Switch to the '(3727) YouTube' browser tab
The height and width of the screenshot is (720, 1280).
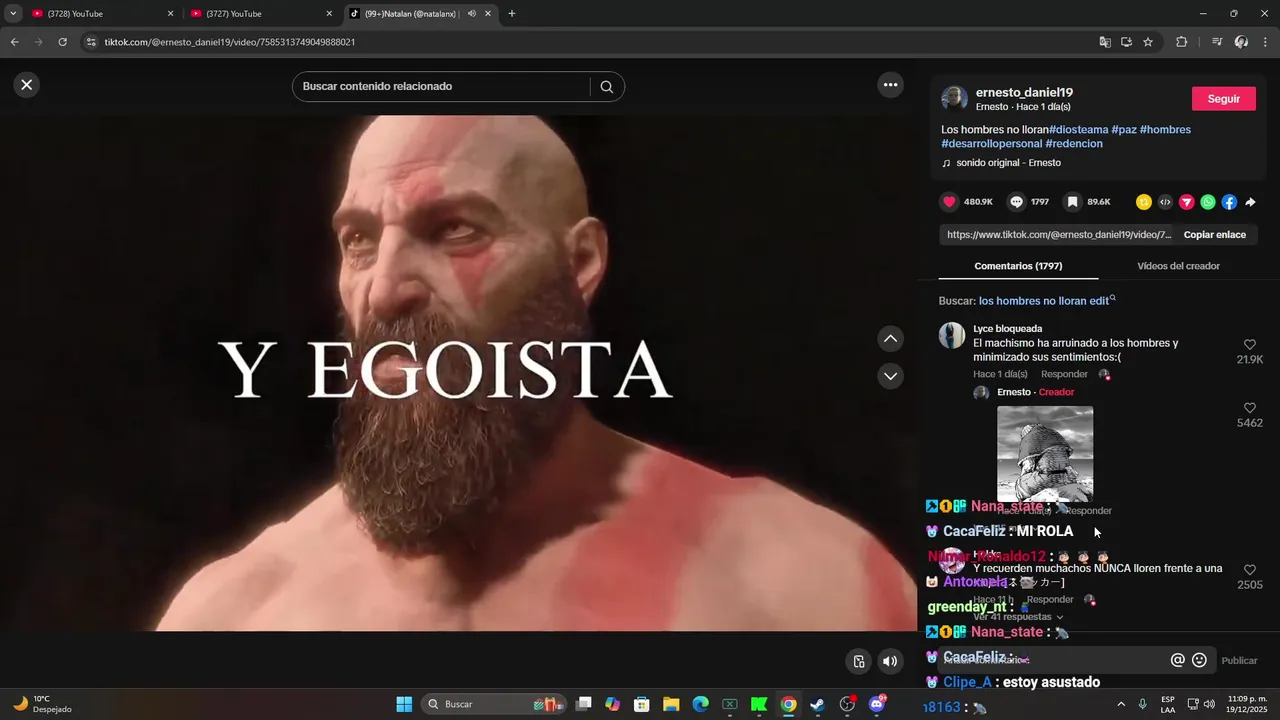pos(260,14)
